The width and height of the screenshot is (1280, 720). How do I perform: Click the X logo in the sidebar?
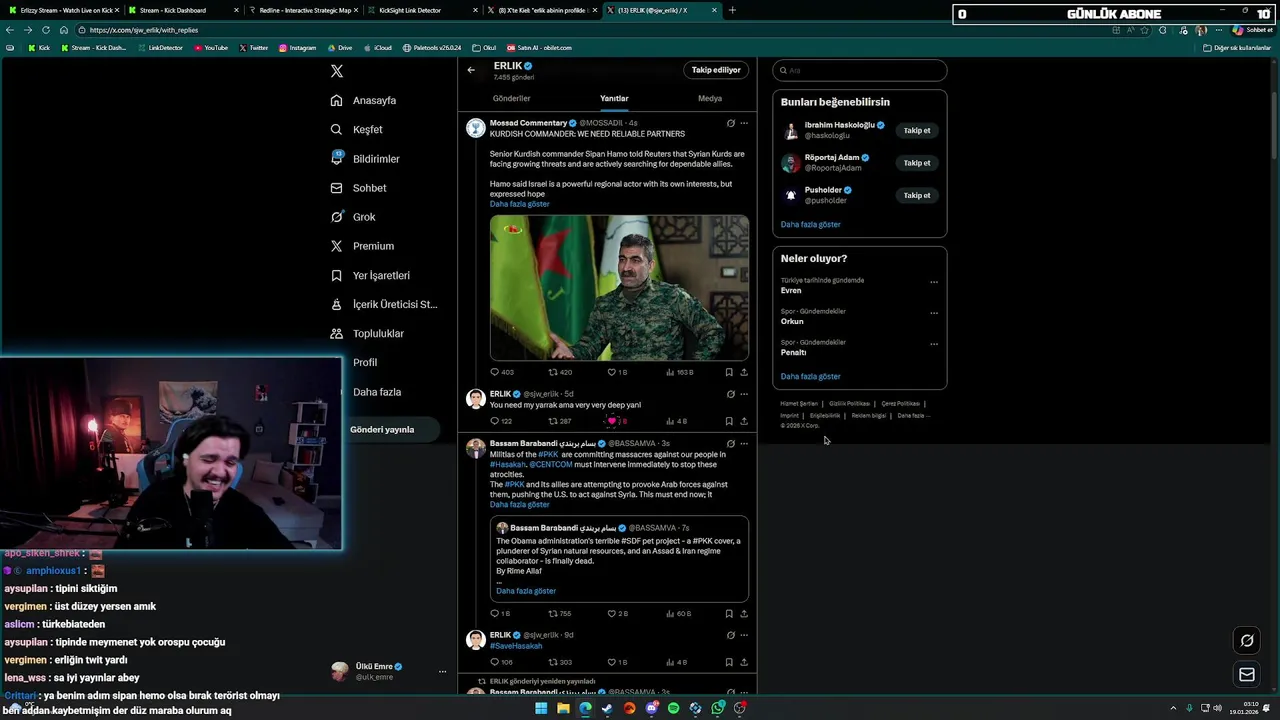337,71
